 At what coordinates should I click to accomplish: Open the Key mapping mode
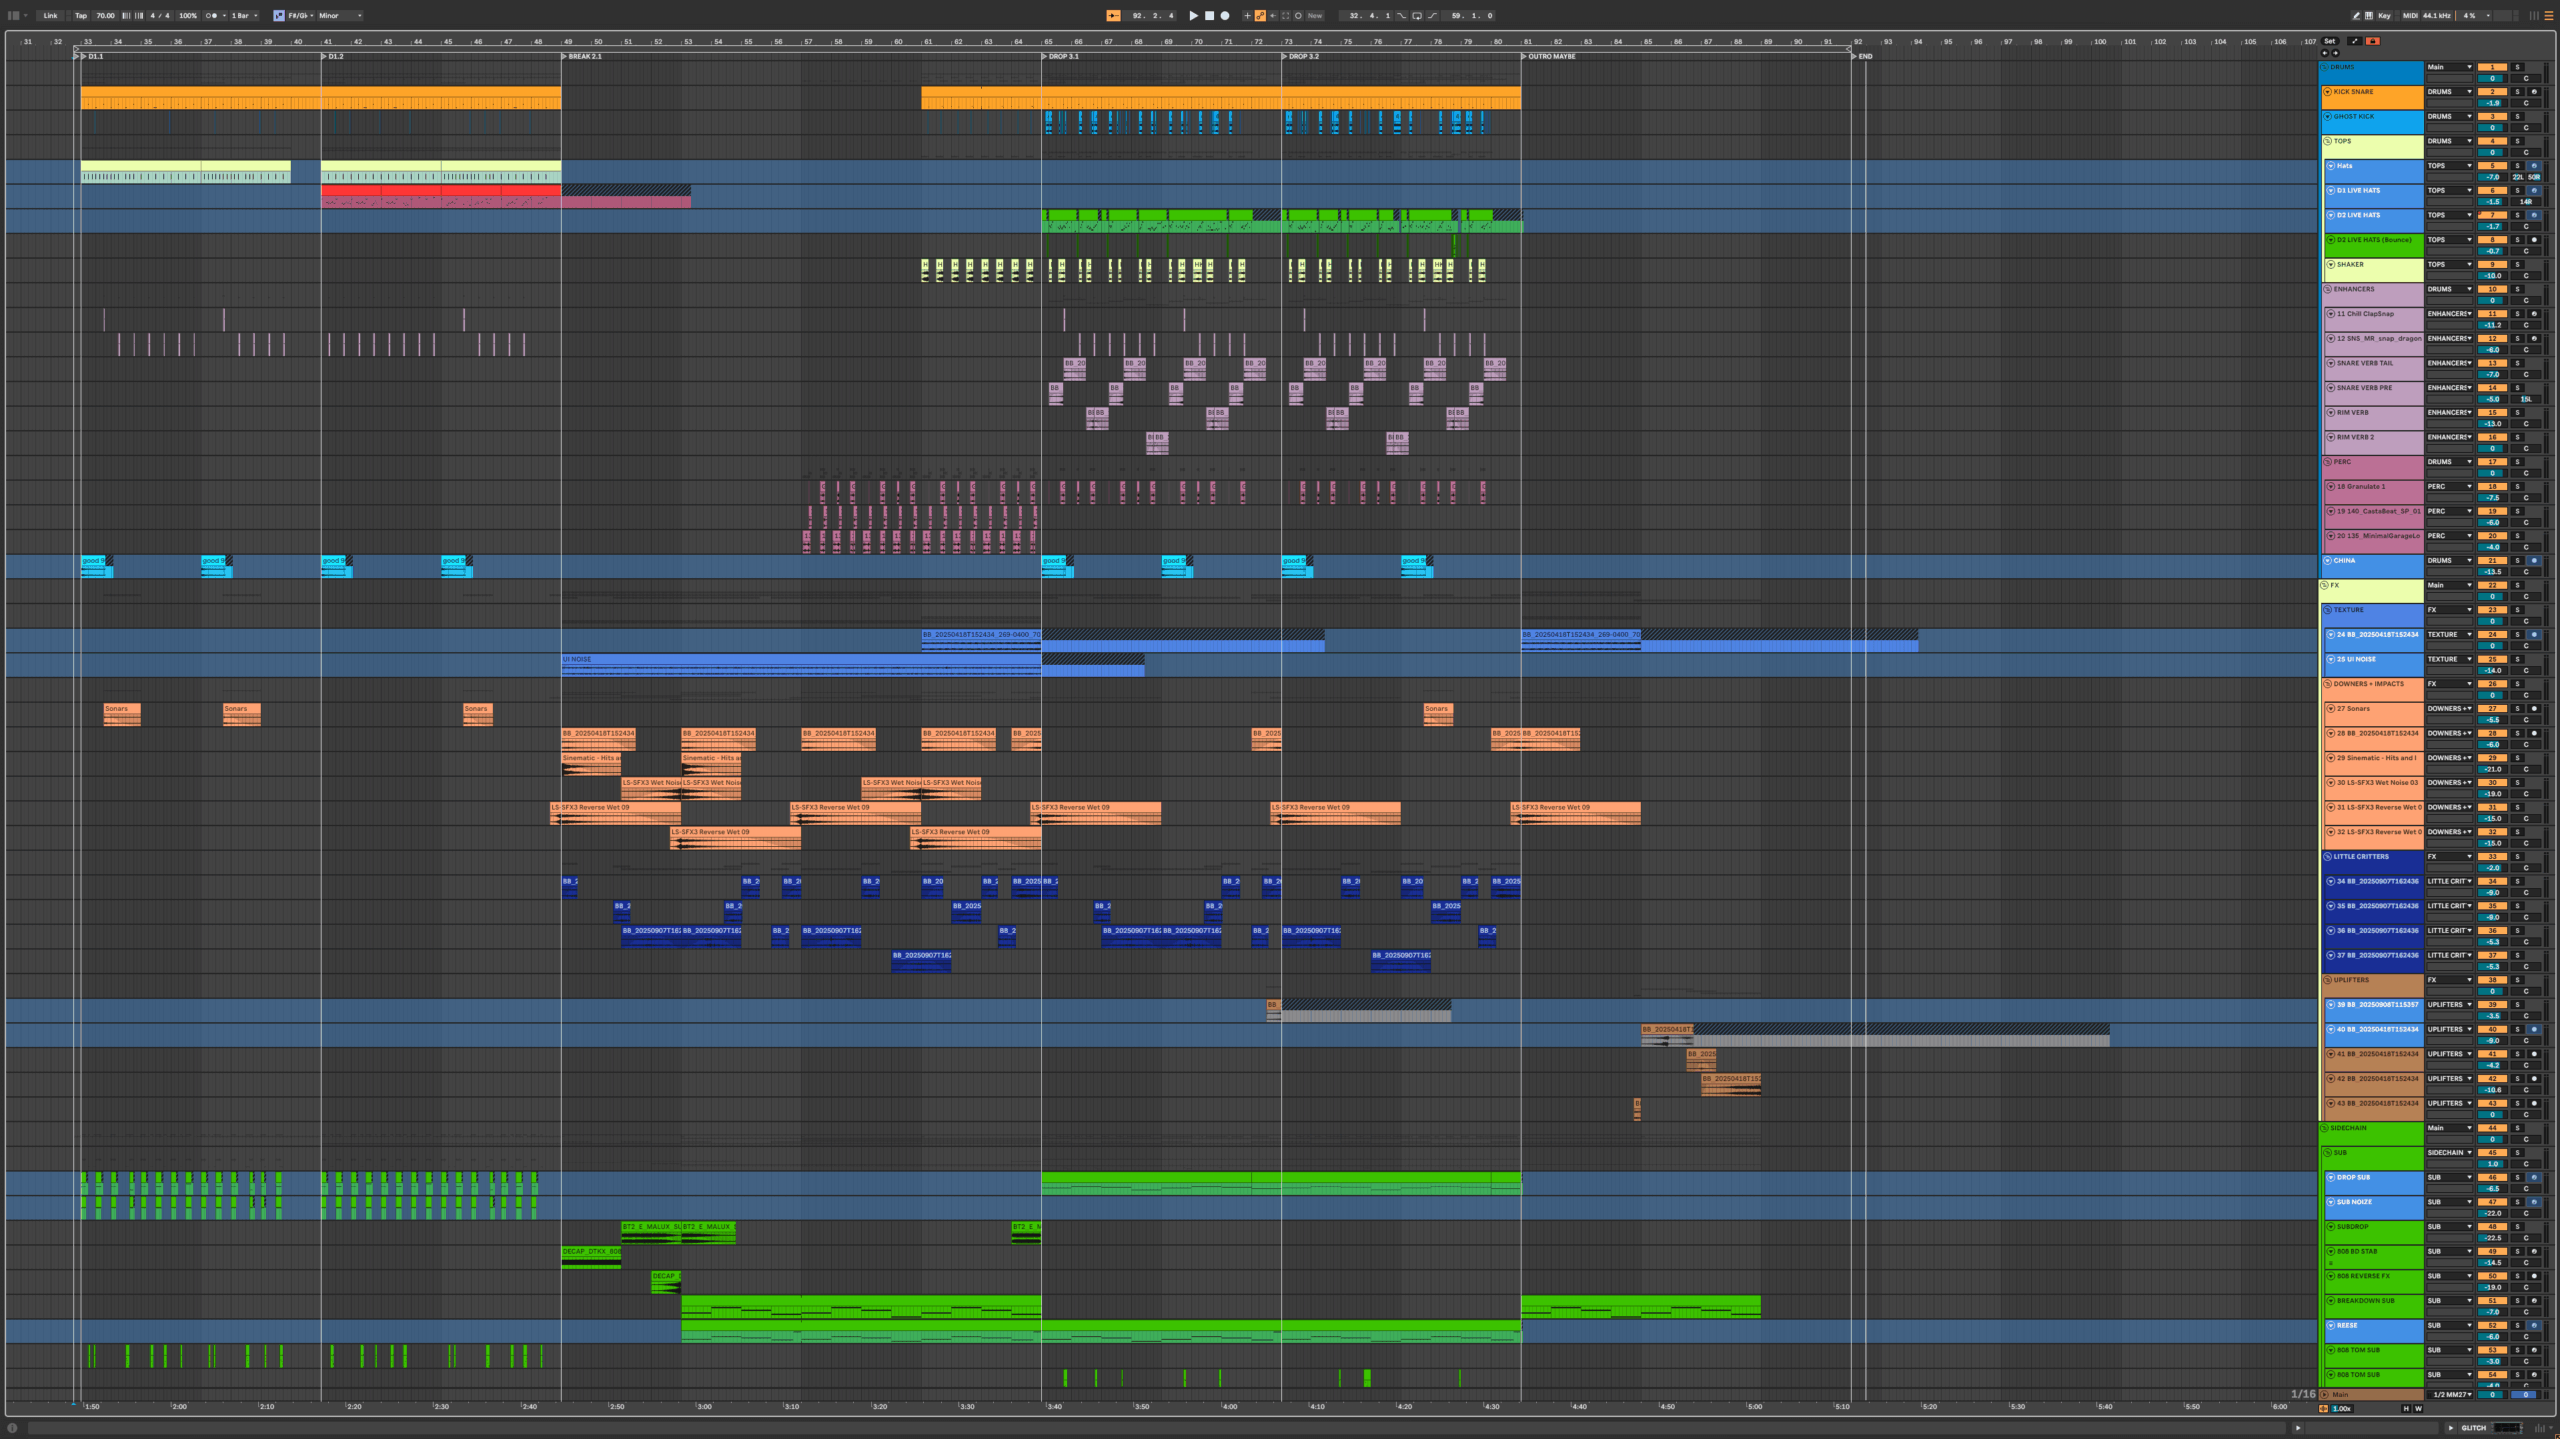coord(2384,16)
